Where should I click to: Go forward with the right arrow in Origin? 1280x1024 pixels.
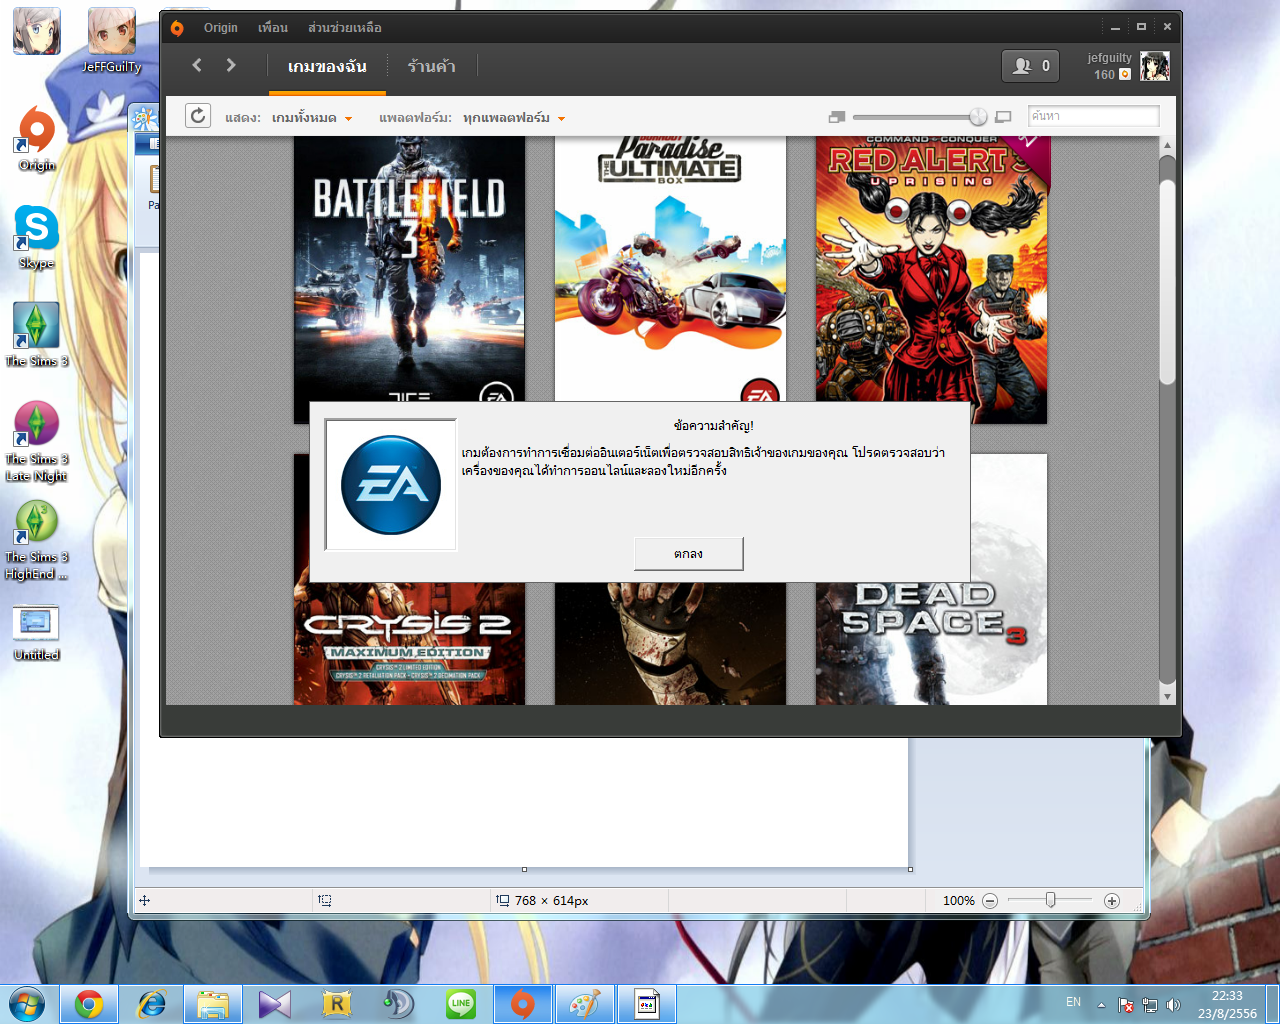pos(231,65)
